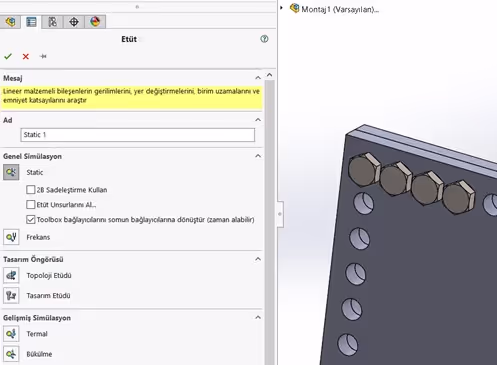Select the Bükülme study icon
Image resolution: width=497 pixels, height=365 pixels.
11,354
